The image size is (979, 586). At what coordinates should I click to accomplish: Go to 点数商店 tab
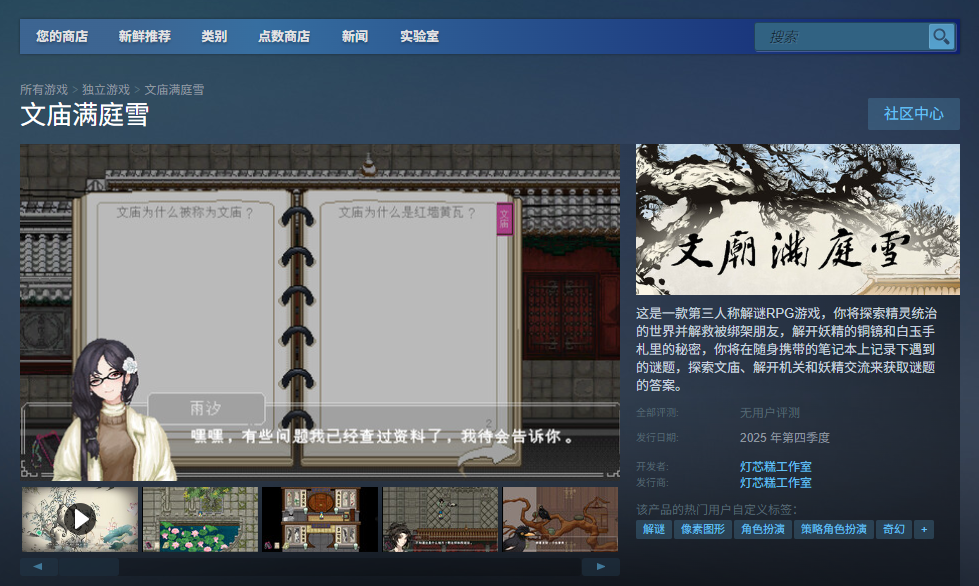[x=284, y=37]
